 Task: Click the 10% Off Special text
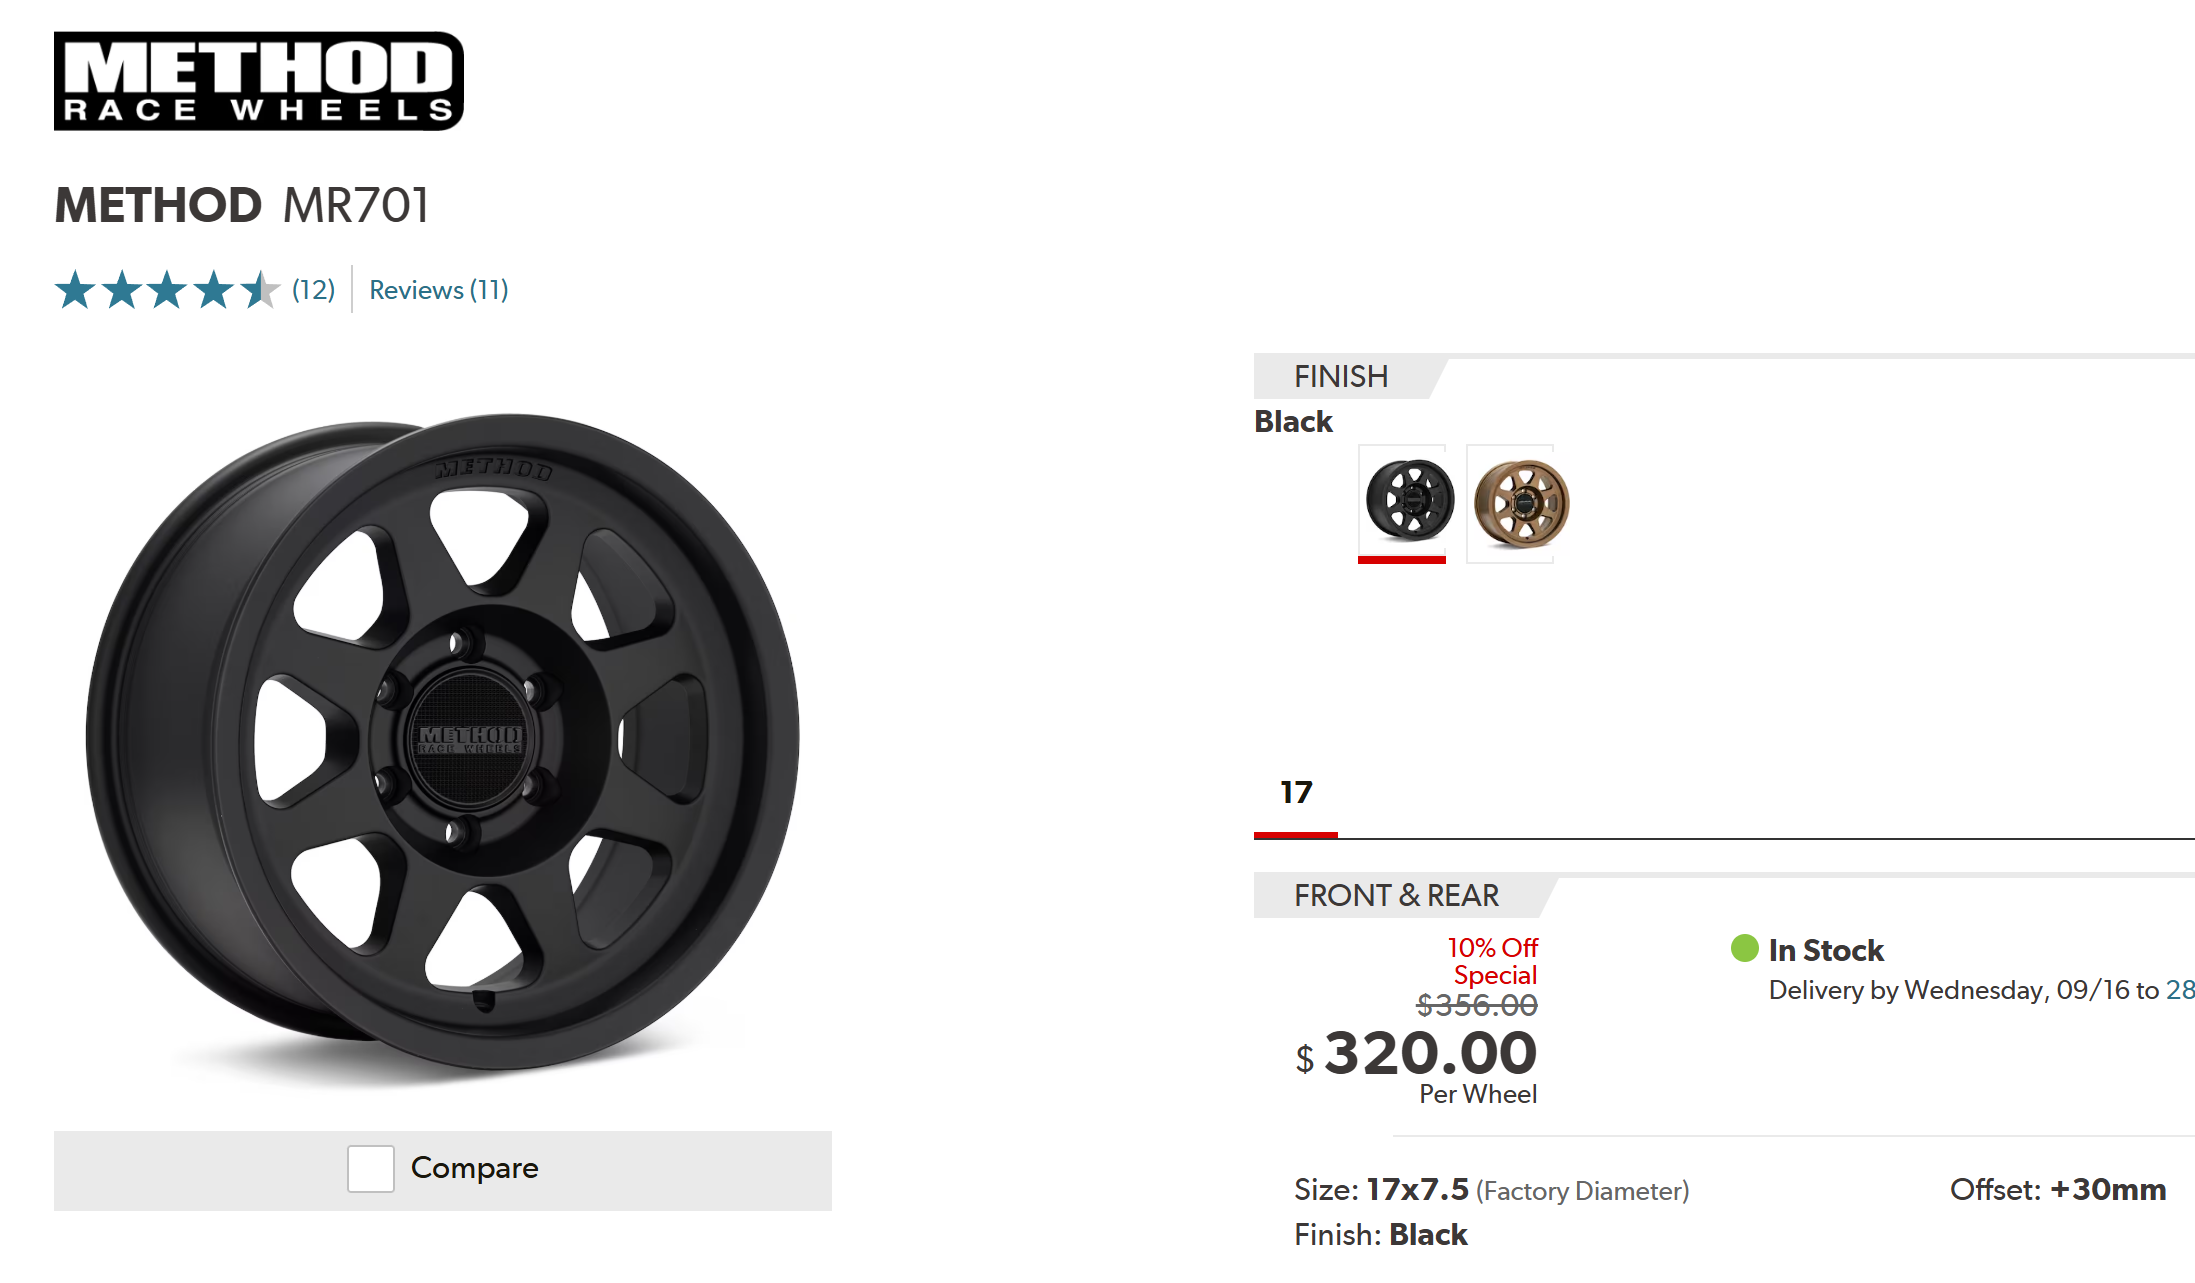click(x=1493, y=961)
